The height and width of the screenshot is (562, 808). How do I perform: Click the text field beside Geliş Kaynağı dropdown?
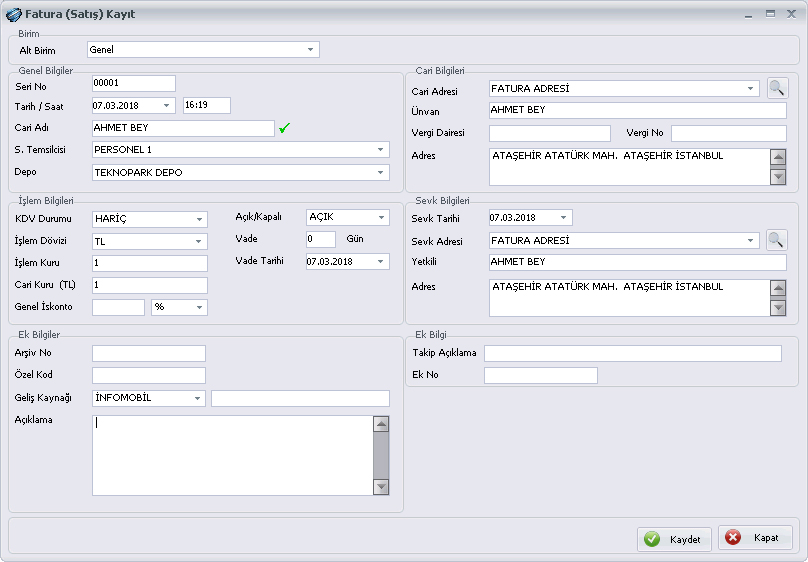[300, 398]
